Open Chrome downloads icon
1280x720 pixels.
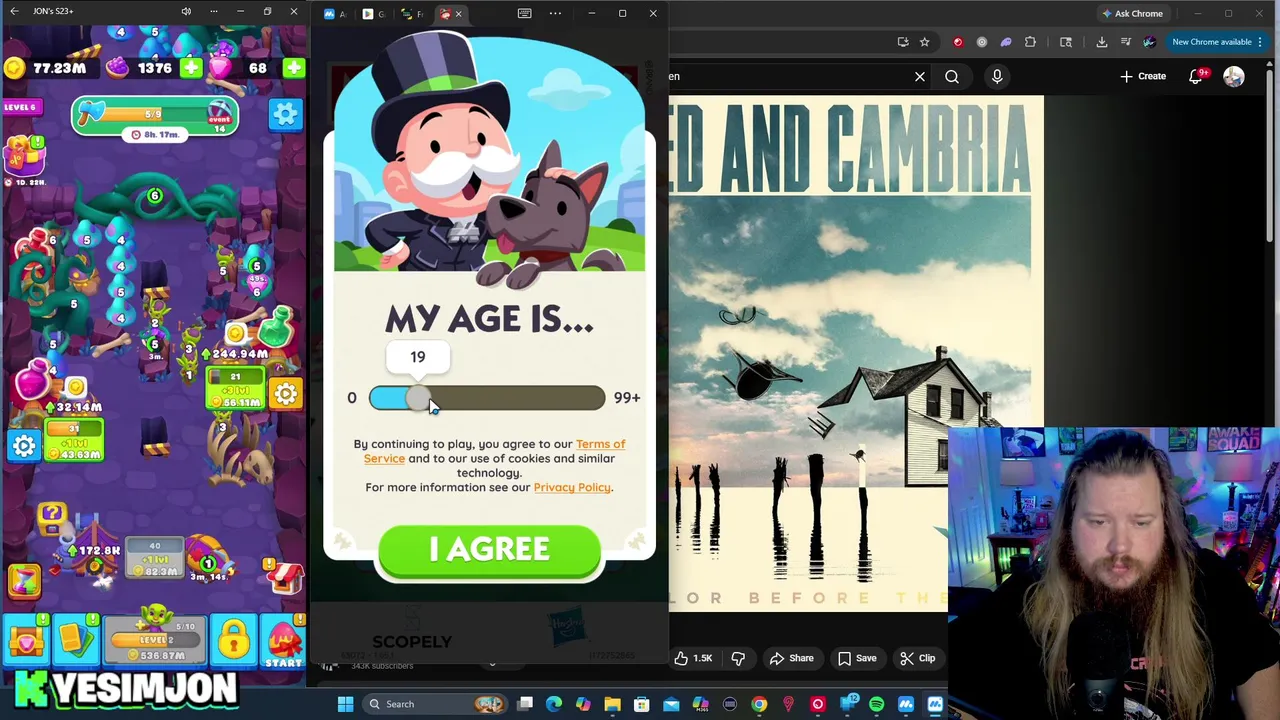[1101, 42]
